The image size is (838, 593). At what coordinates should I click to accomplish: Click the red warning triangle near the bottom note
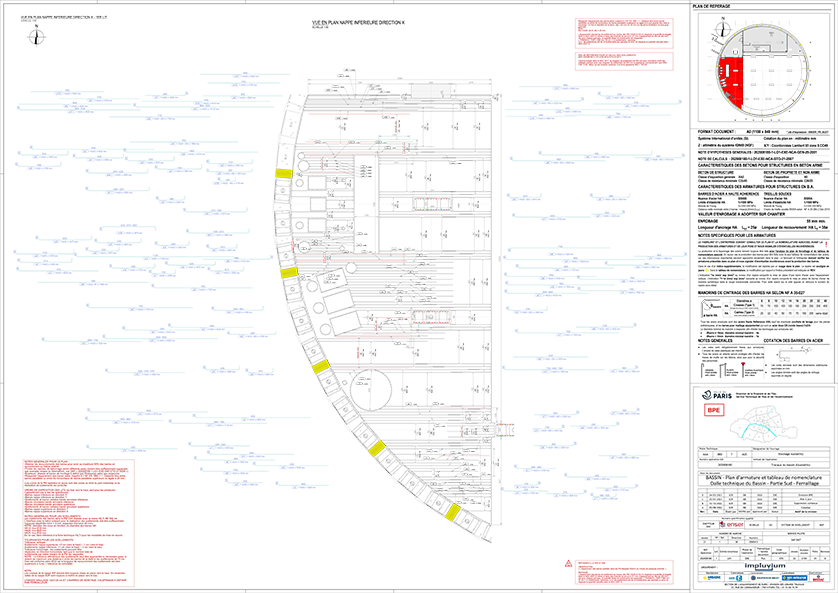567,563
